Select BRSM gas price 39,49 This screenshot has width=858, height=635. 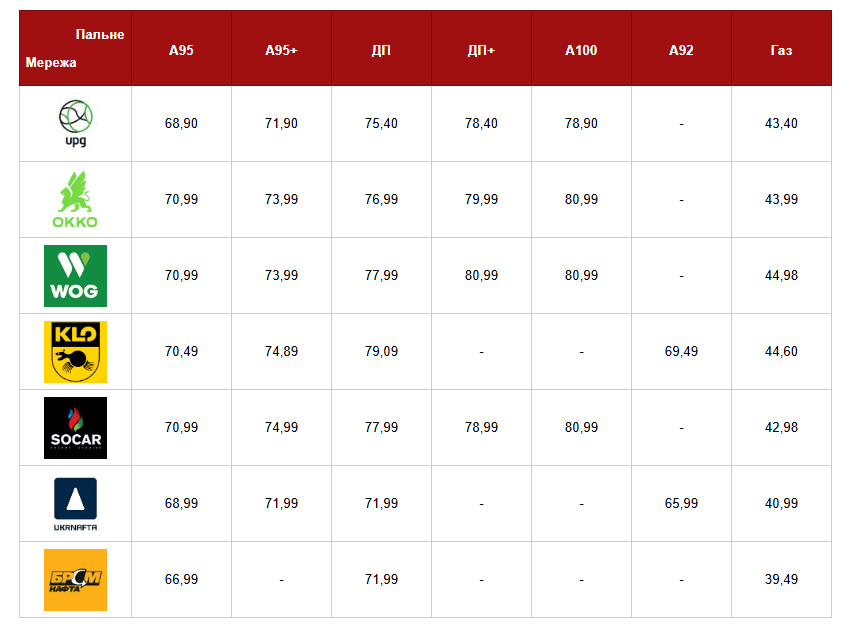tap(781, 580)
